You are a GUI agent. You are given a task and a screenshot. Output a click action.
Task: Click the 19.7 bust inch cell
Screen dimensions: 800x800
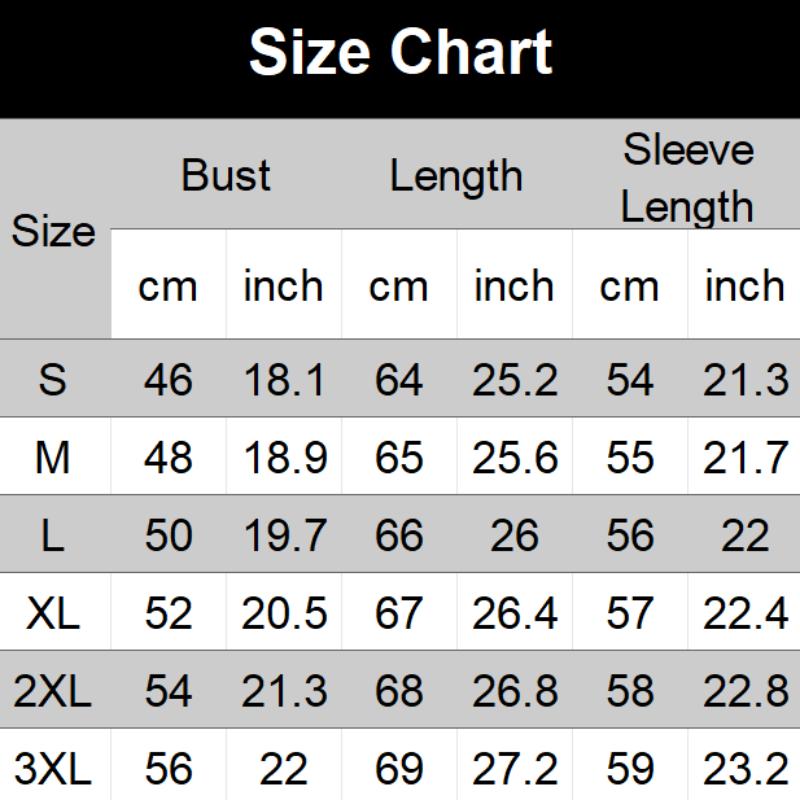click(284, 536)
